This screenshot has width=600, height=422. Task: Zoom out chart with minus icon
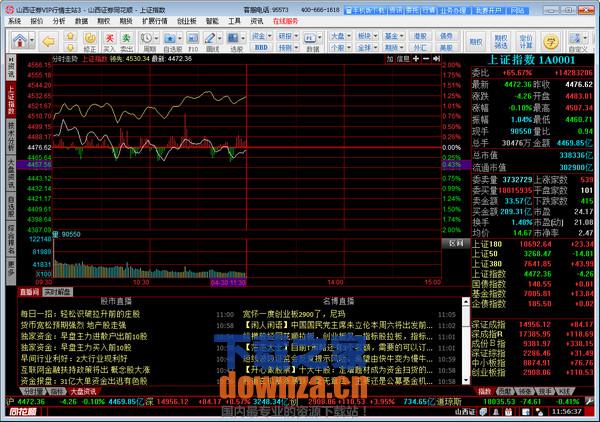[x=426, y=59]
